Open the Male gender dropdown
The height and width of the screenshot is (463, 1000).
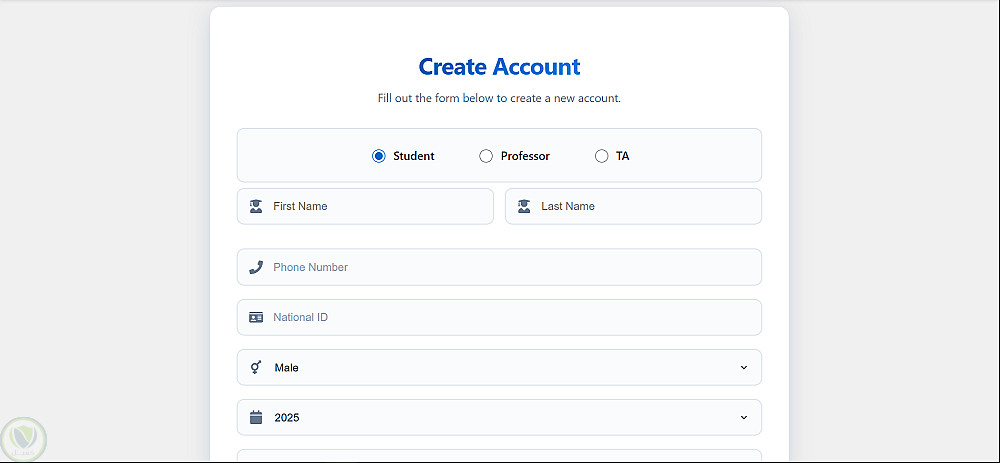(x=499, y=367)
